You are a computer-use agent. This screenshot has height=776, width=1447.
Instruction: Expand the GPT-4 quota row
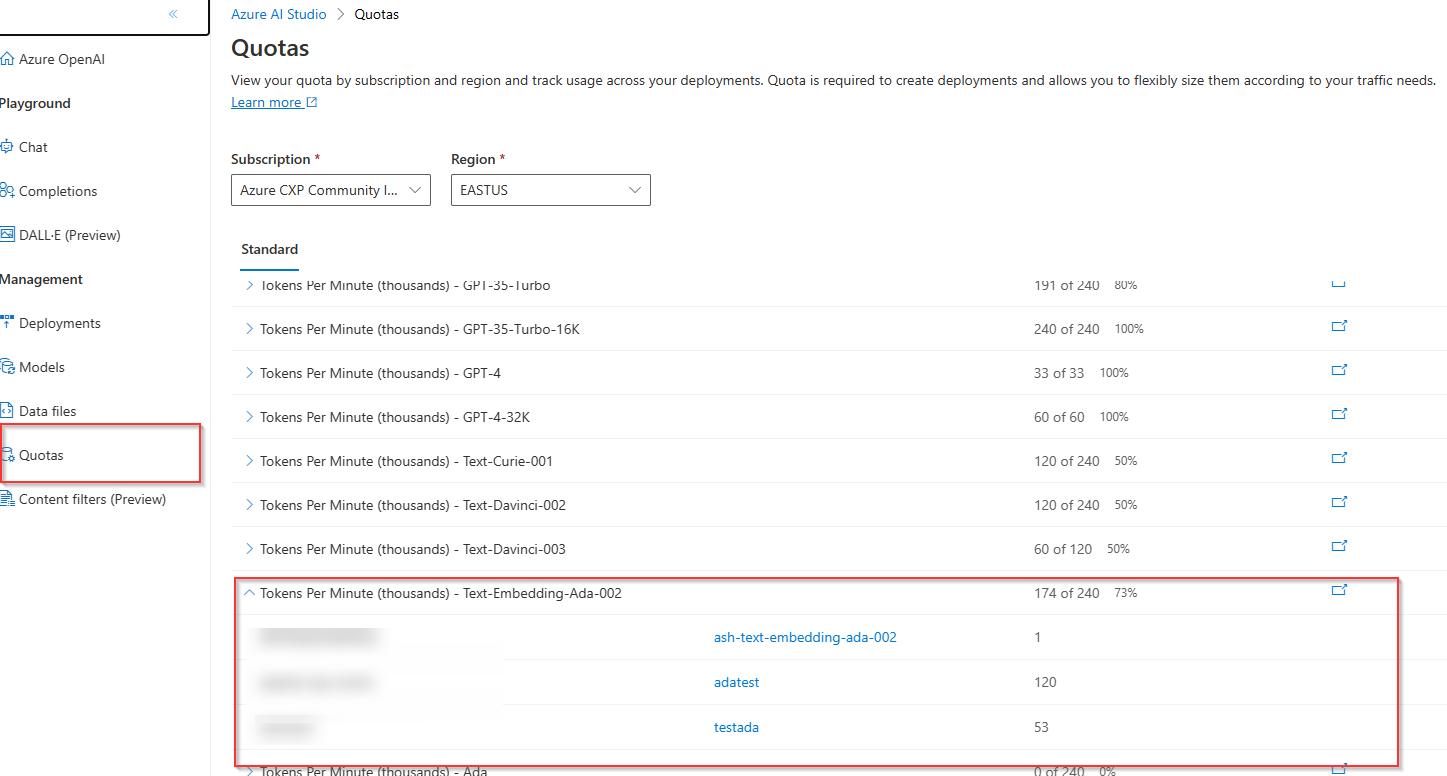250,373
